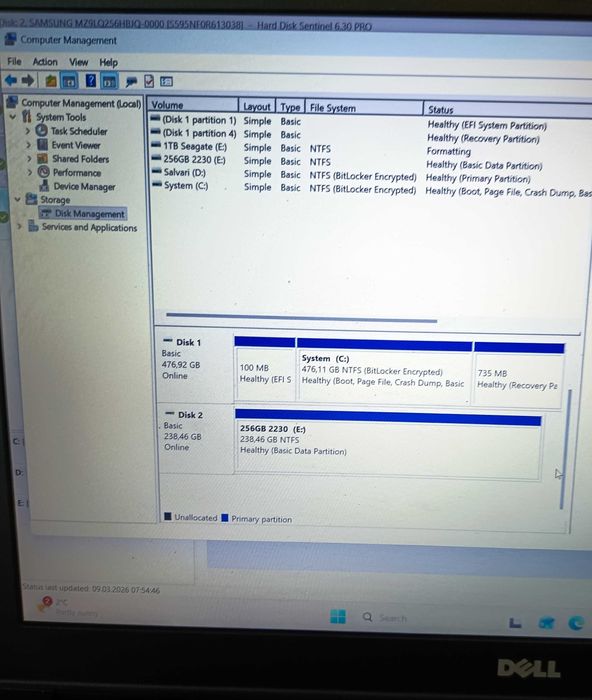
Task: Open the weather widget on the taskbar
Action: click(x=67, y=607)
